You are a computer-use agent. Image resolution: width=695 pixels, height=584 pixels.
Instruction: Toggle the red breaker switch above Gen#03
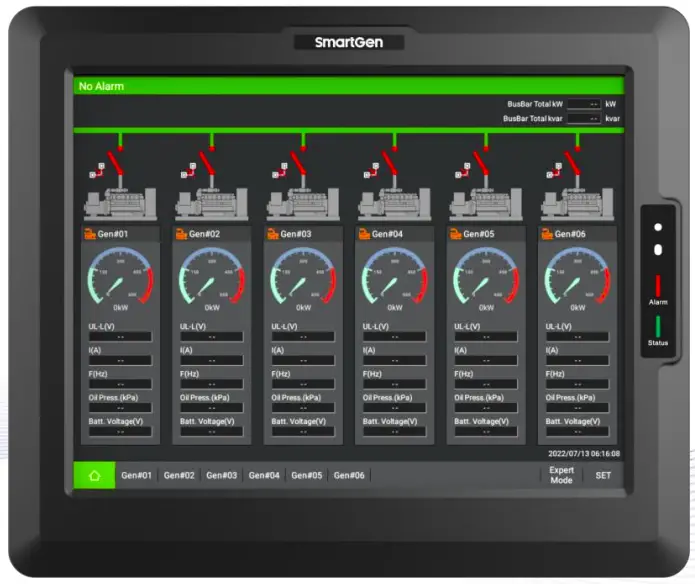point(298,163)
